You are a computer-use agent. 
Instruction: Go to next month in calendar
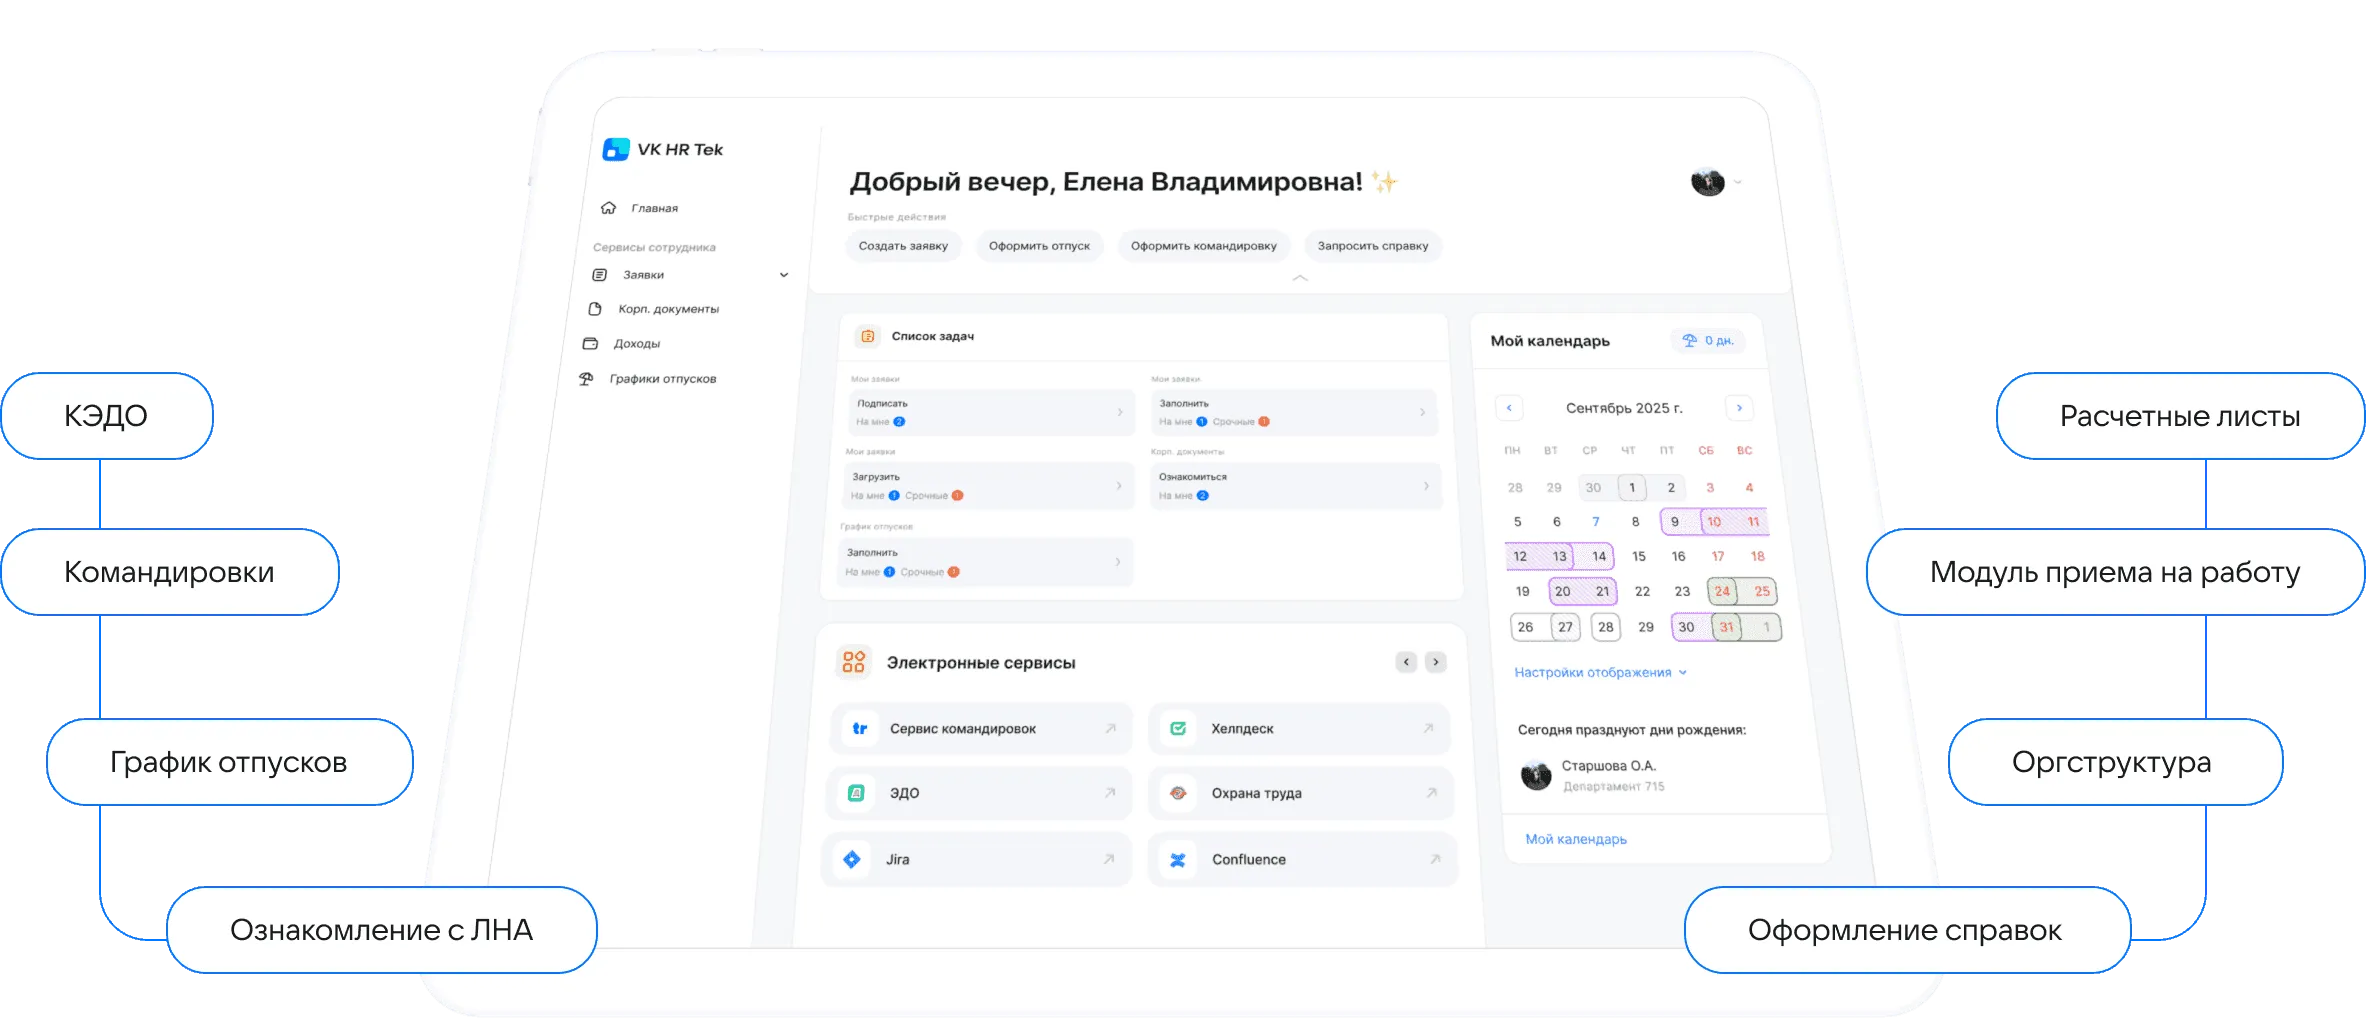(1739, 408)
